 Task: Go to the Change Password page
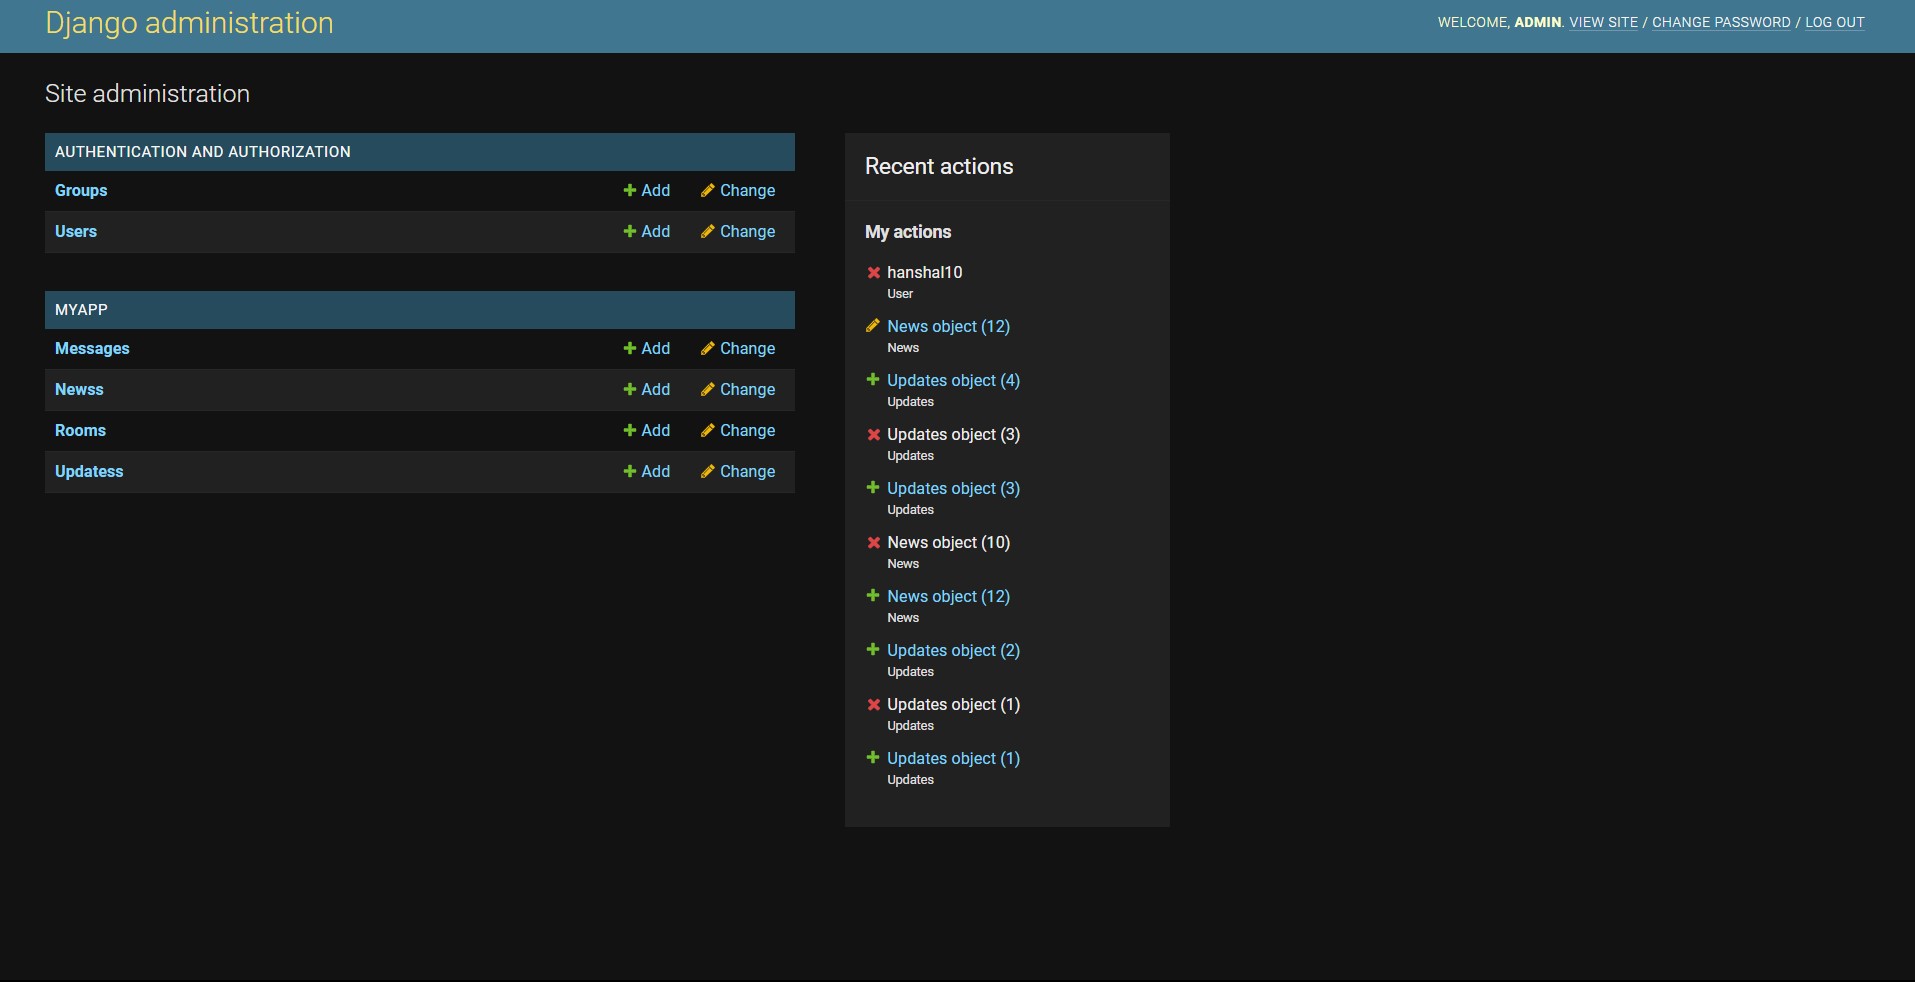pyautogui.click(x=1721, y=22)
